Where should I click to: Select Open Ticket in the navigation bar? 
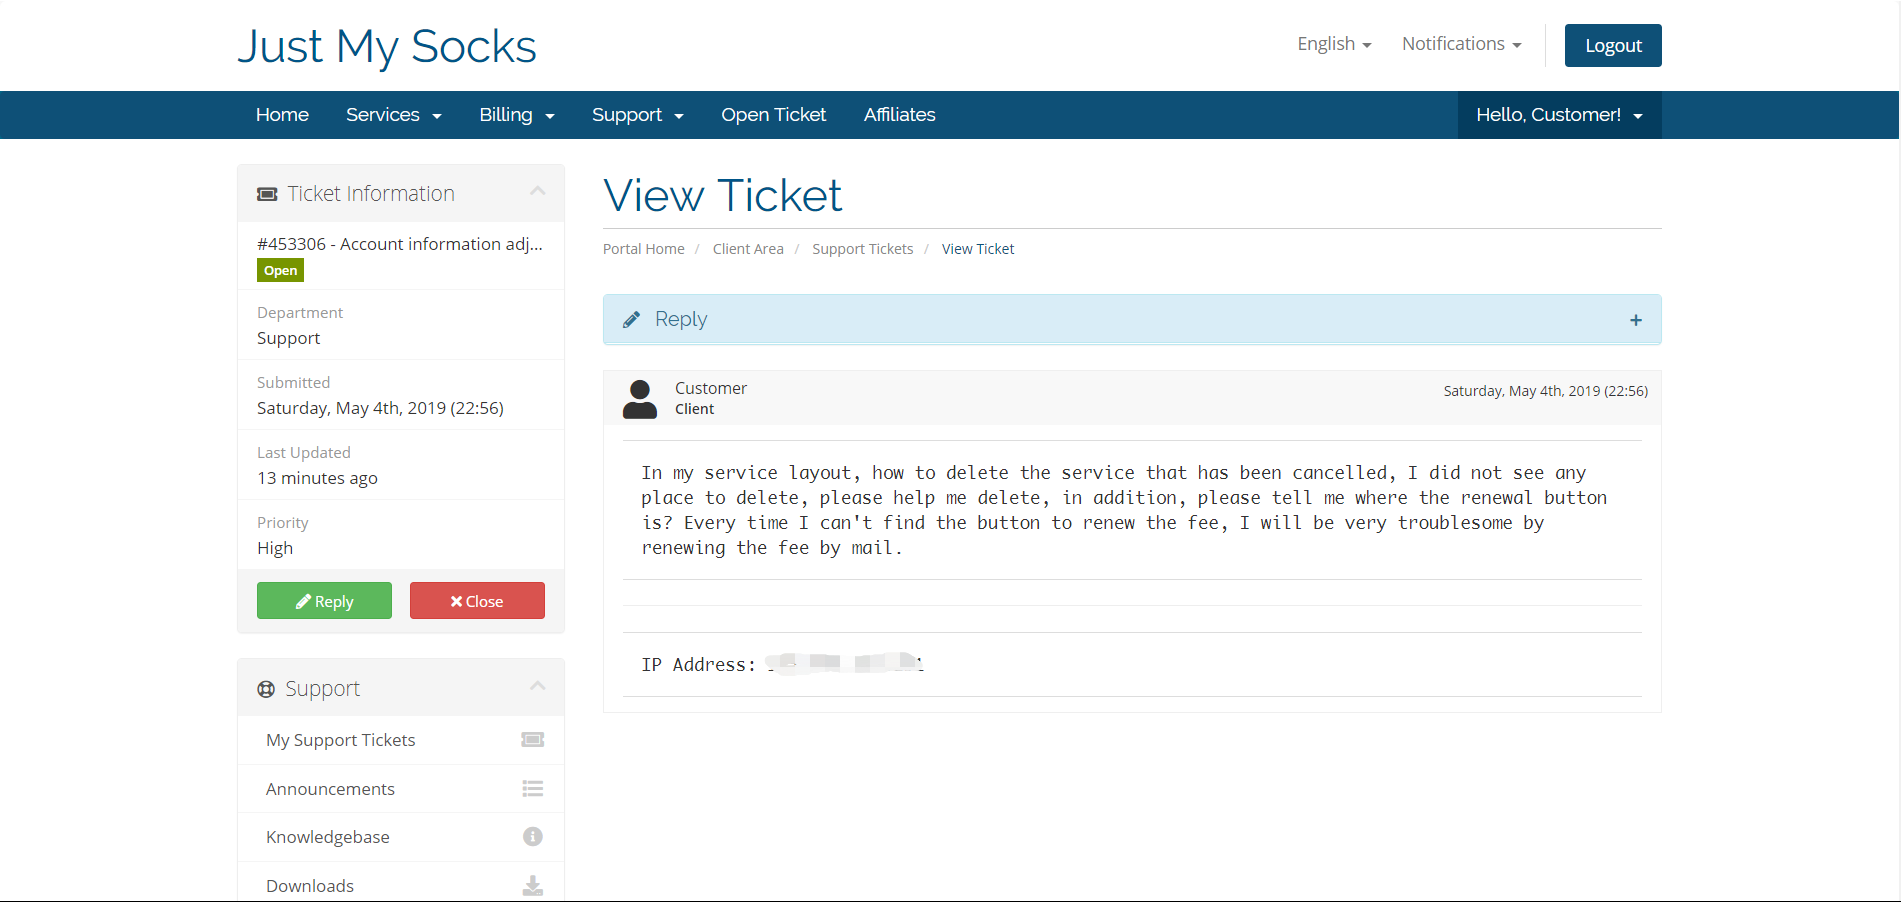[x=774, y=115]
